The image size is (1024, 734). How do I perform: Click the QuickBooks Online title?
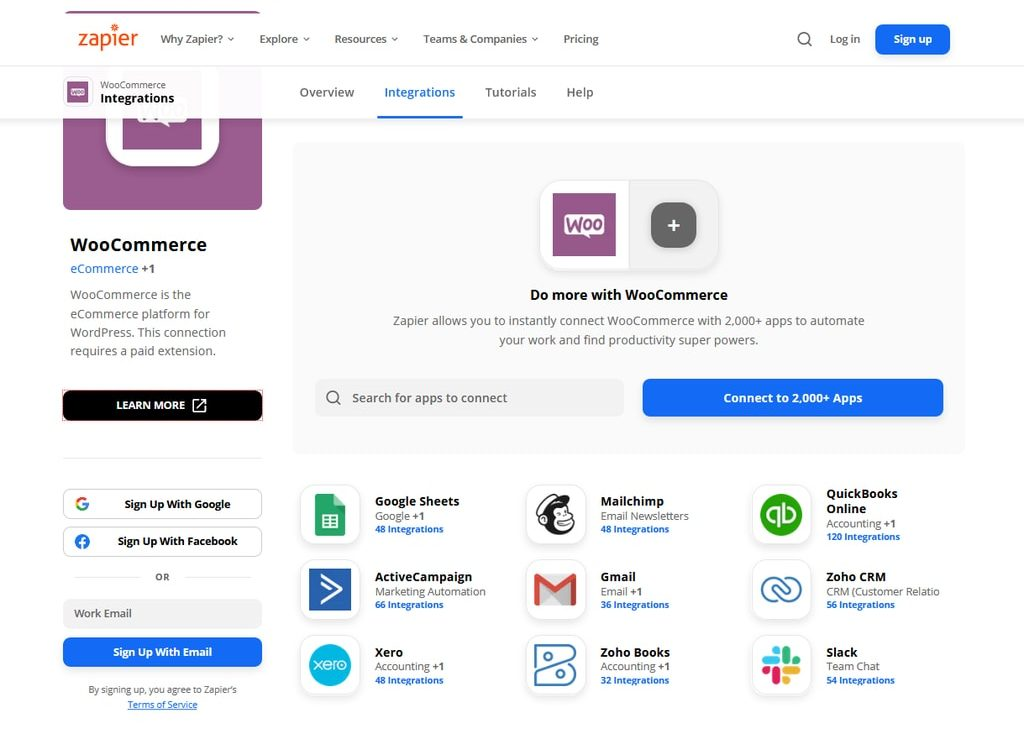click(x=861, y=501)
